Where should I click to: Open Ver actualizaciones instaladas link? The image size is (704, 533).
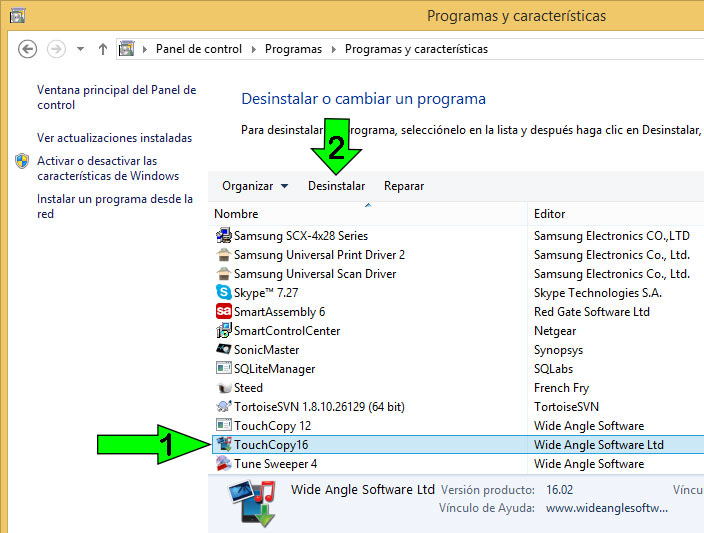pyautogui.click(x=114, y=138)
